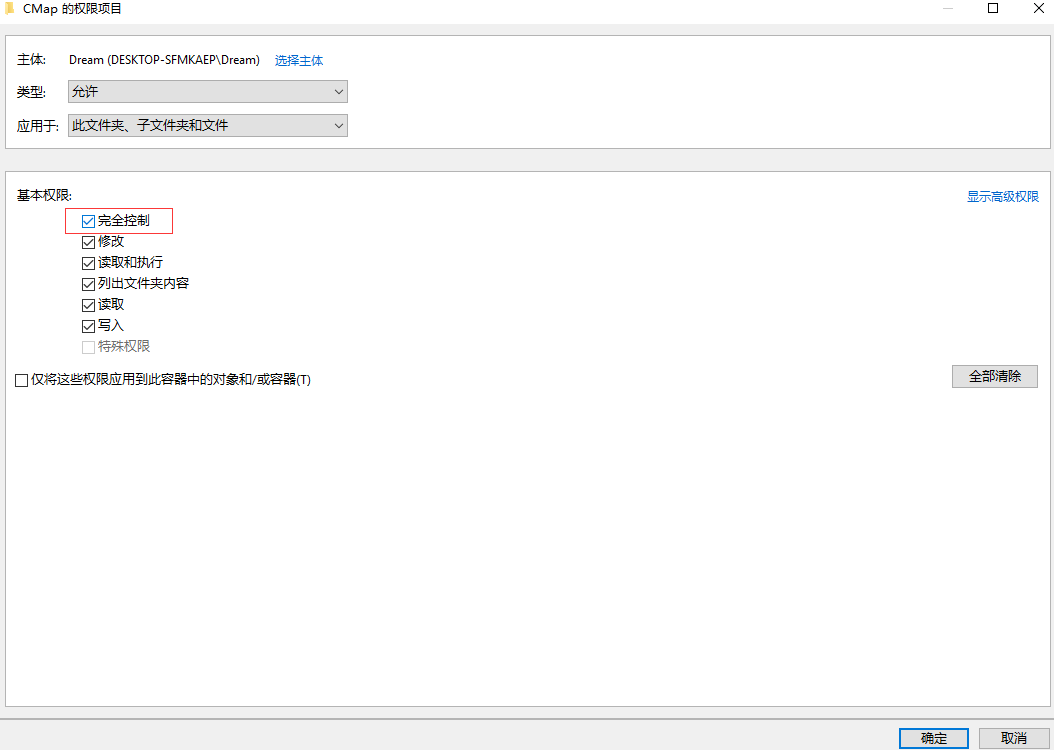Close the CMap 权限项目 window
The image size is (1054, 750).
click(1039, 9)
